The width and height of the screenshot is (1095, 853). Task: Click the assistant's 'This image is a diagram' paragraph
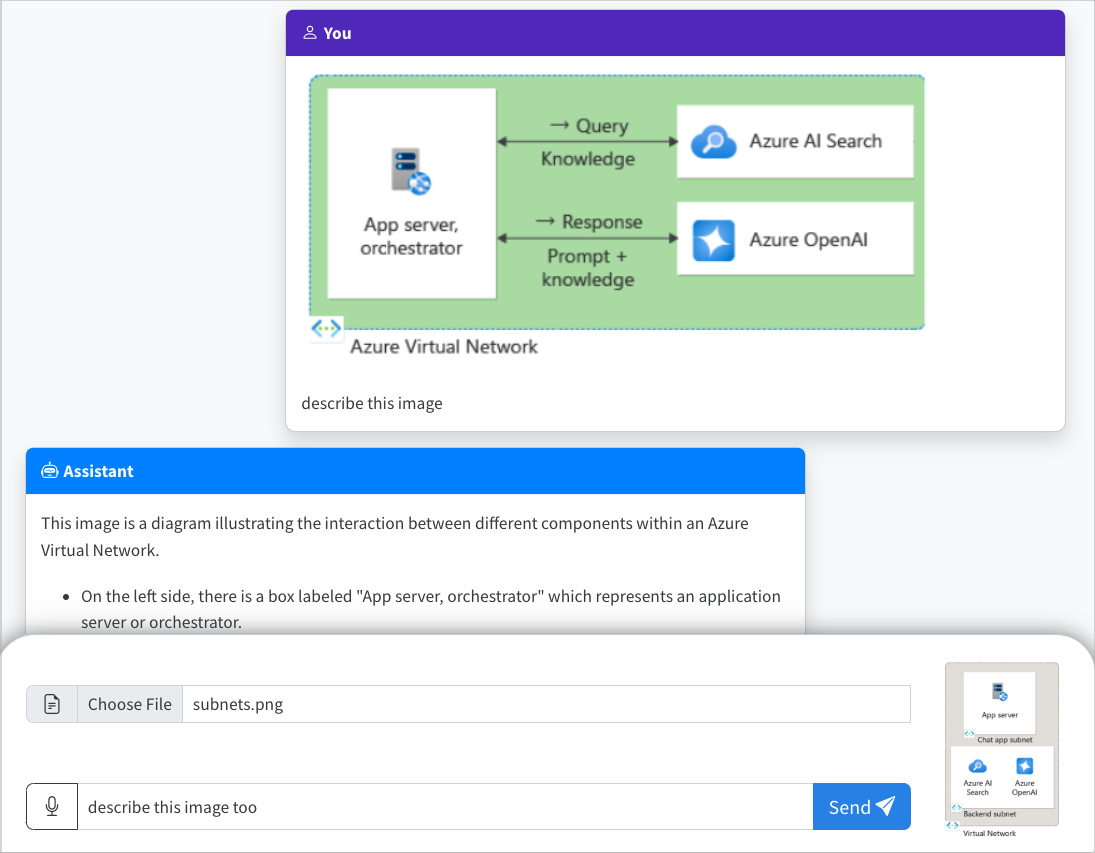tap(395, 537)
